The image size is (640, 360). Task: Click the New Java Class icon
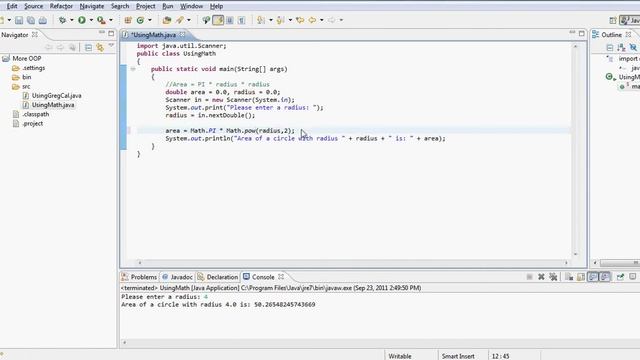click(x=140, y=20)
